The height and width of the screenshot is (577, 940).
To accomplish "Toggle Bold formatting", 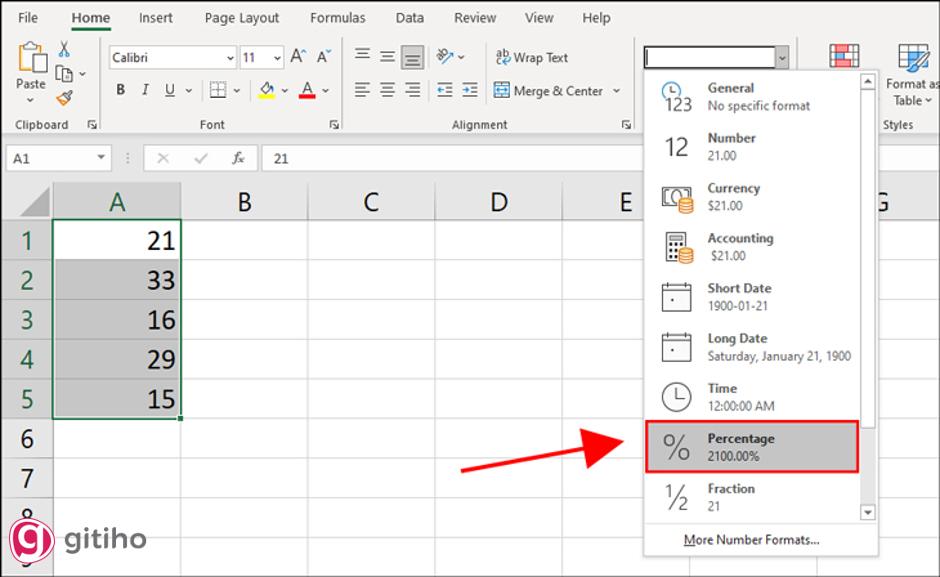I will 120,90.
